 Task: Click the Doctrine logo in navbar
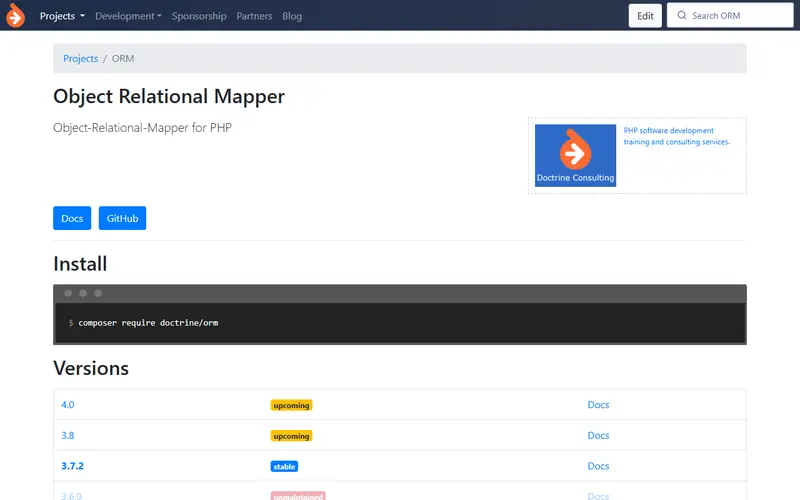point(15,15)
